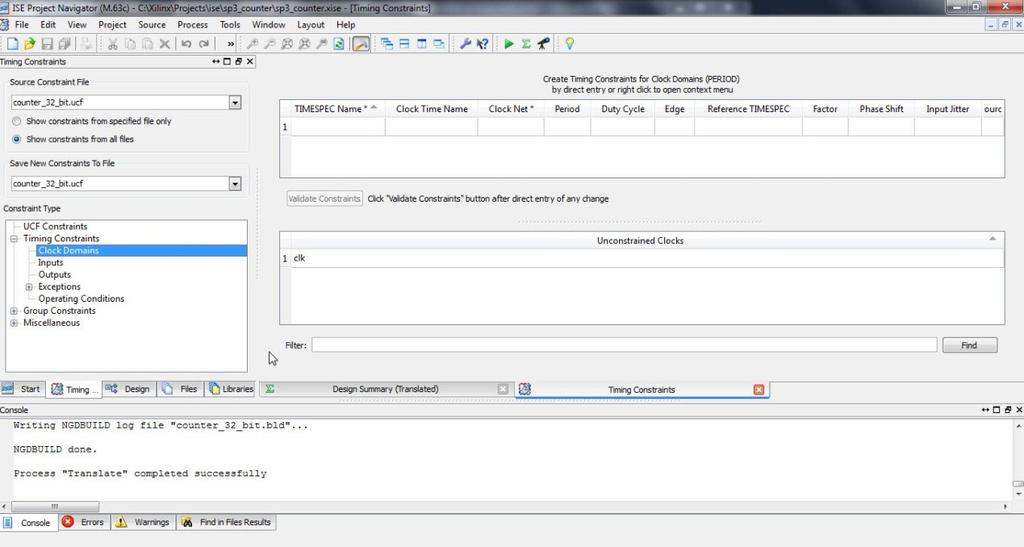Expand the Miscellaneous tree node
Image resolution: width=1024 pixels, height=547 pixels.
(x=14, y=323)
